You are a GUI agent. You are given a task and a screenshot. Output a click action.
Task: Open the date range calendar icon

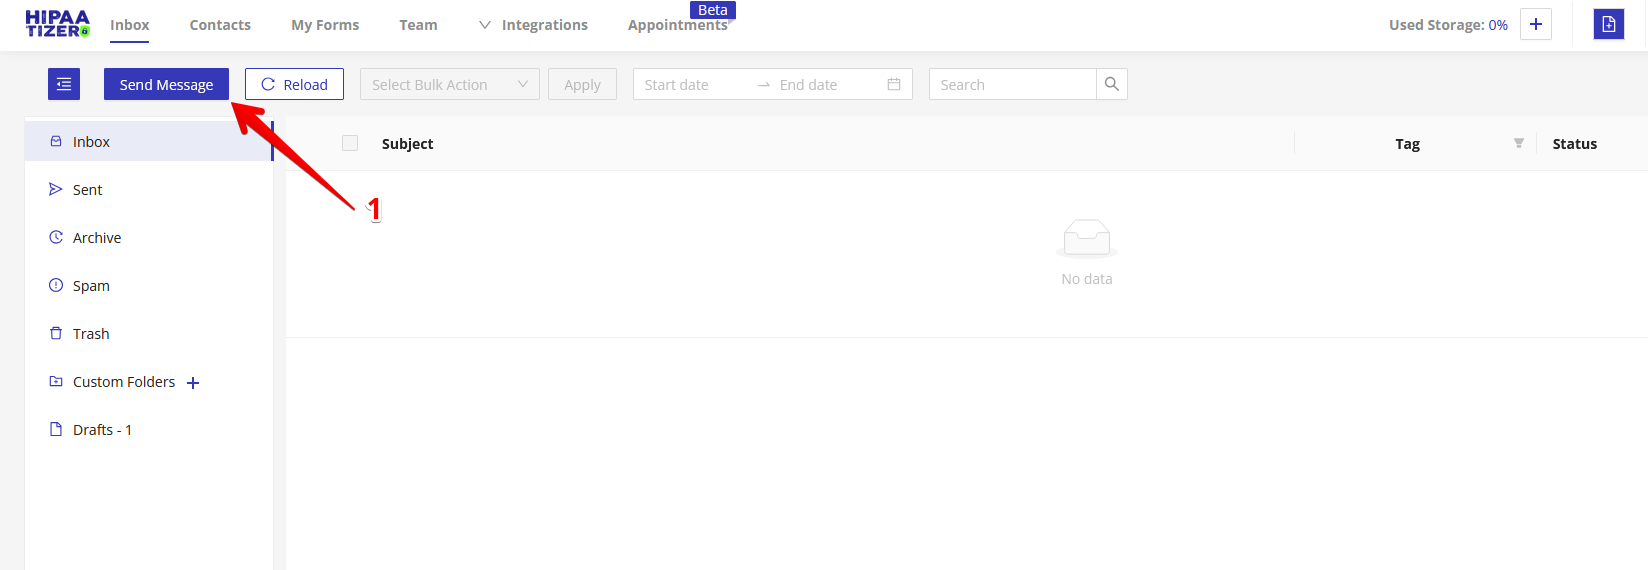[893, 84]
